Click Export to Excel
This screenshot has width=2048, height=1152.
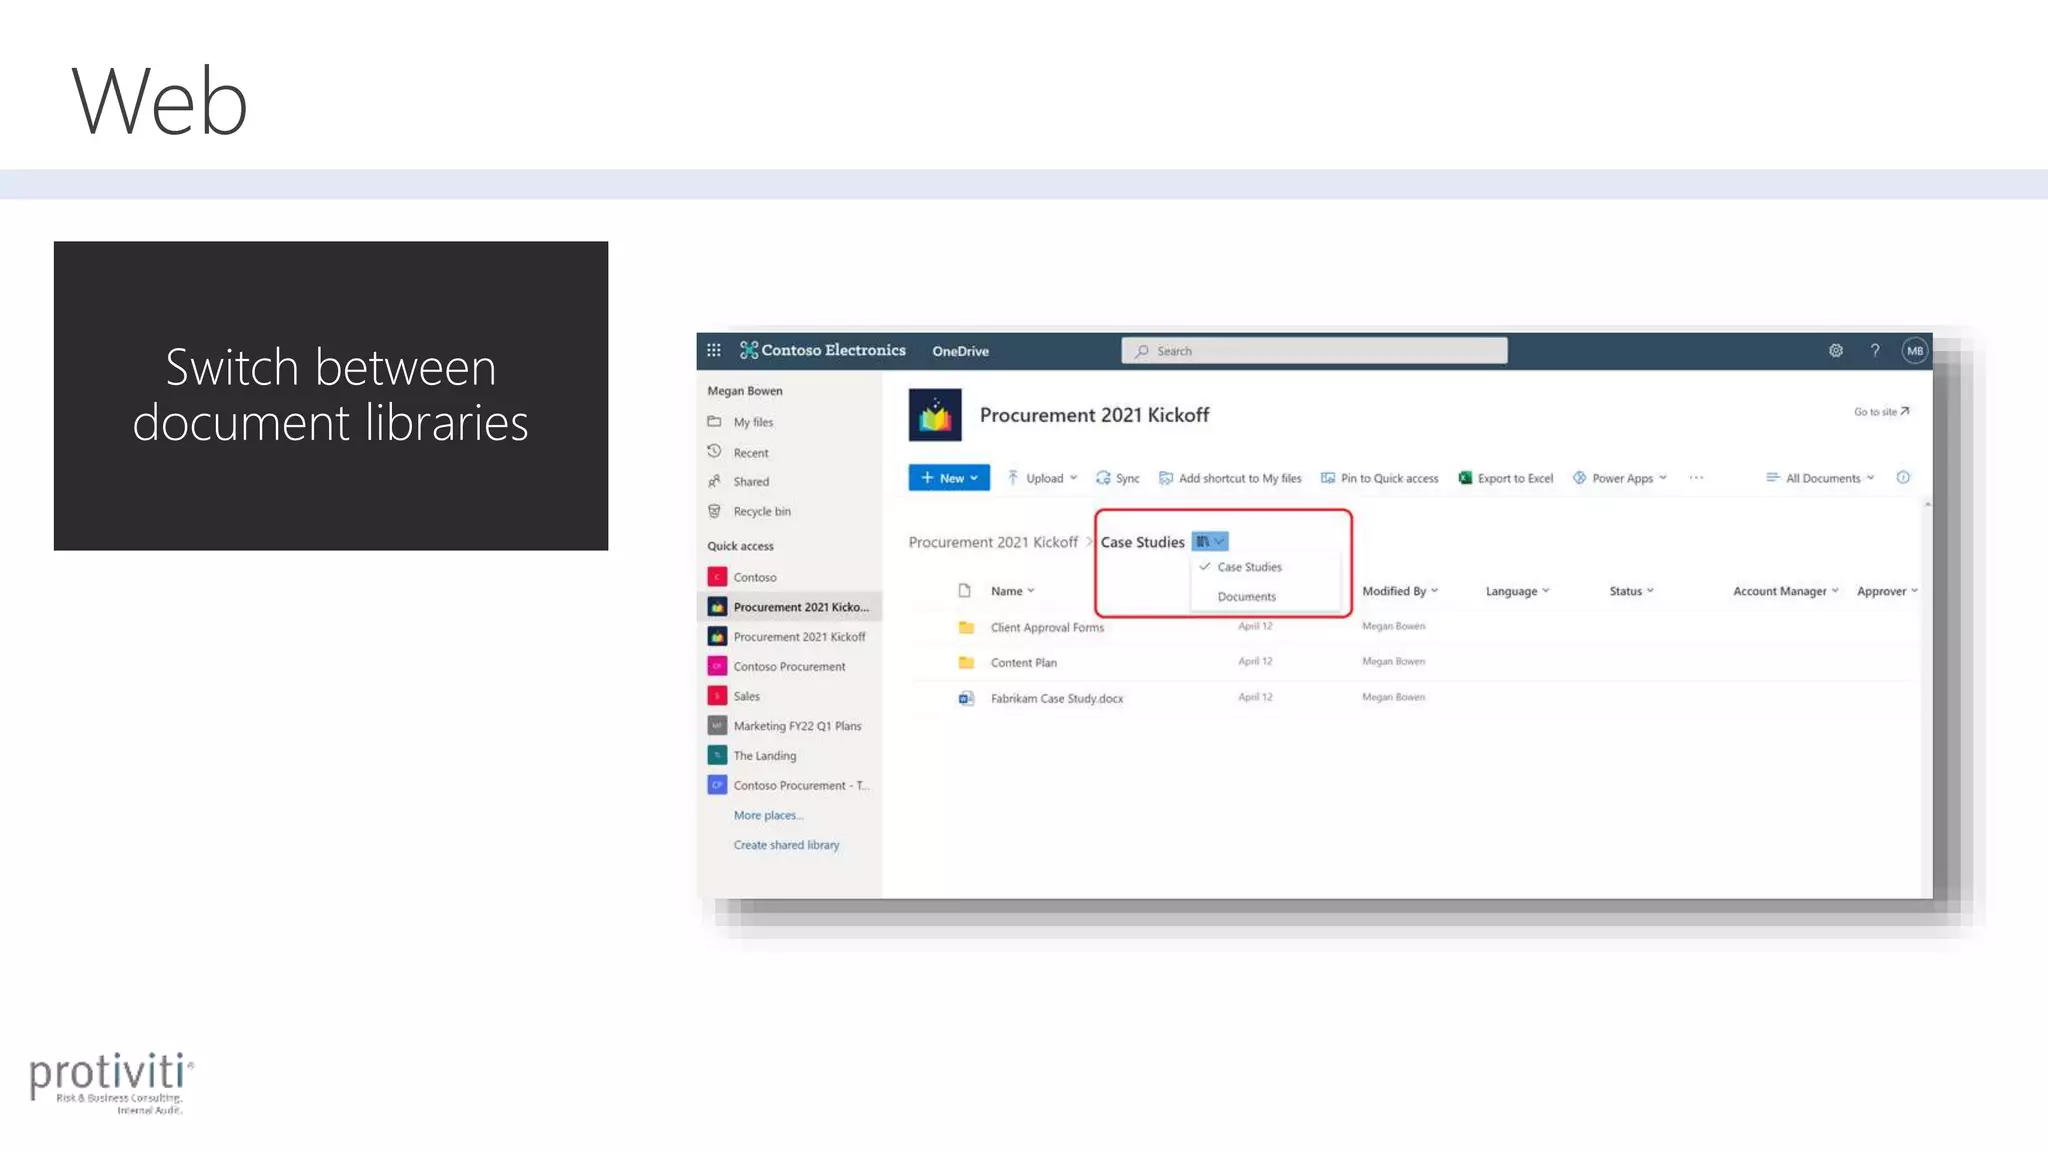click(x=1505, y=478)
